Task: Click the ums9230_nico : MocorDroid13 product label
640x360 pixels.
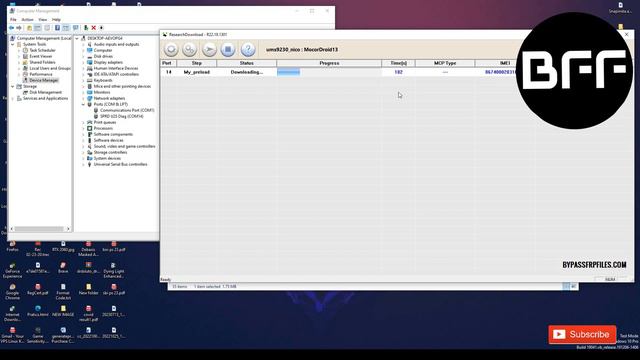Action: (302, 49)
